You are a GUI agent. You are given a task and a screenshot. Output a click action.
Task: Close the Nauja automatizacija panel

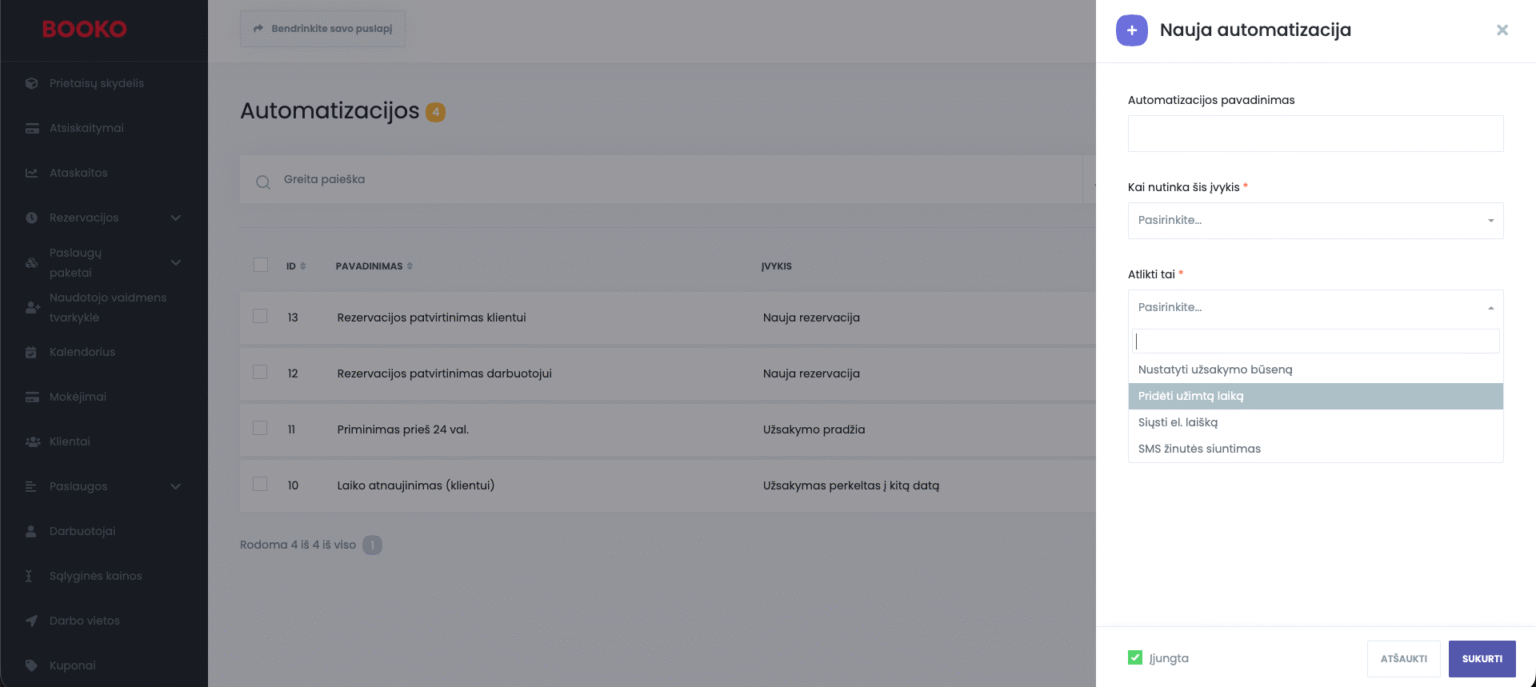tap(1502, 30)
